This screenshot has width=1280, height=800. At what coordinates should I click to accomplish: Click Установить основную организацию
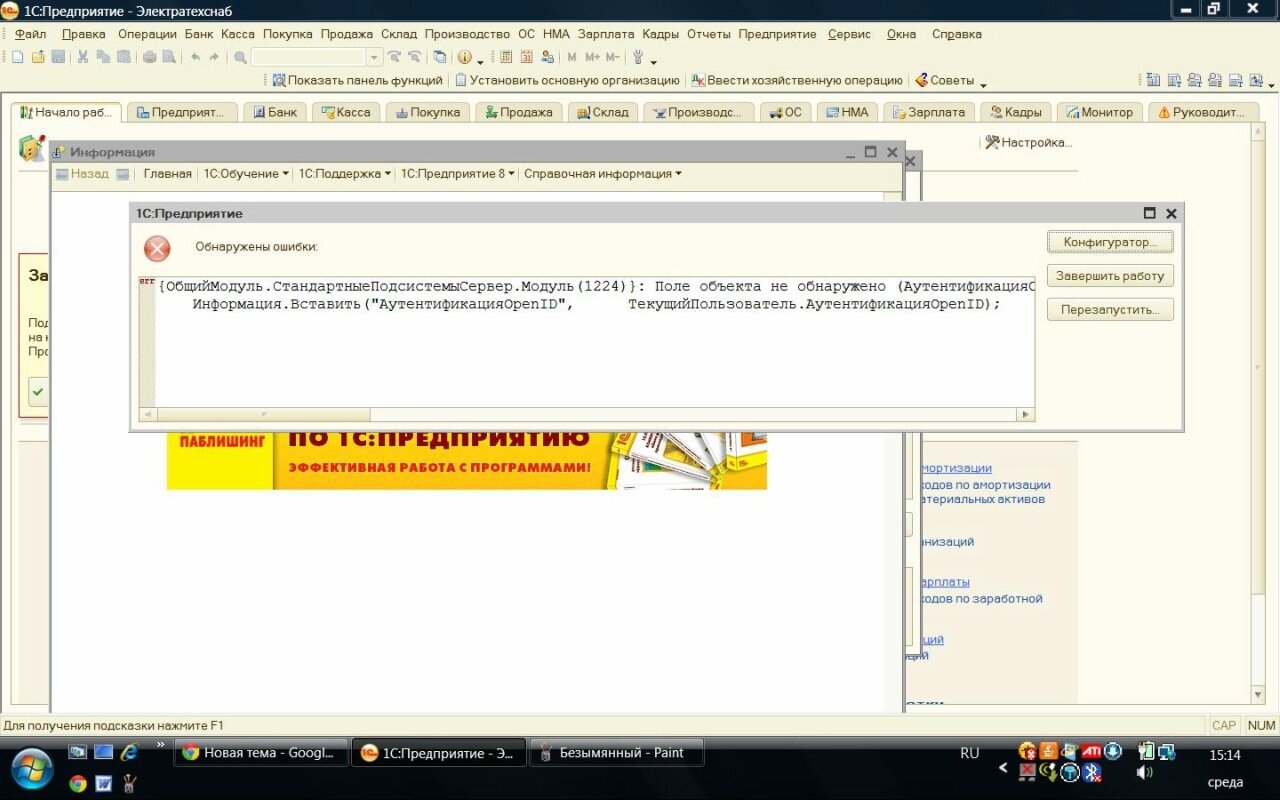567,80
